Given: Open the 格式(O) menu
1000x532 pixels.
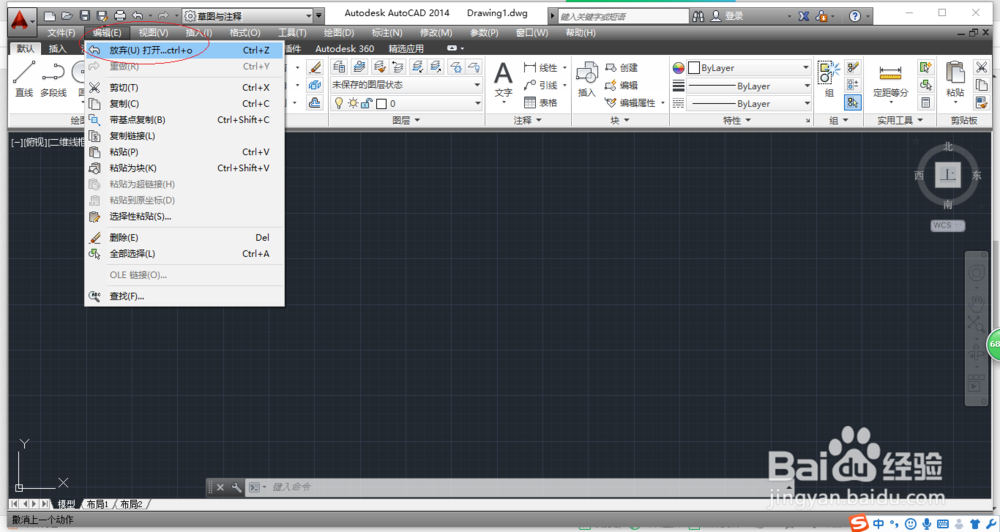Looking at the screenshot, I should [245, 33].
